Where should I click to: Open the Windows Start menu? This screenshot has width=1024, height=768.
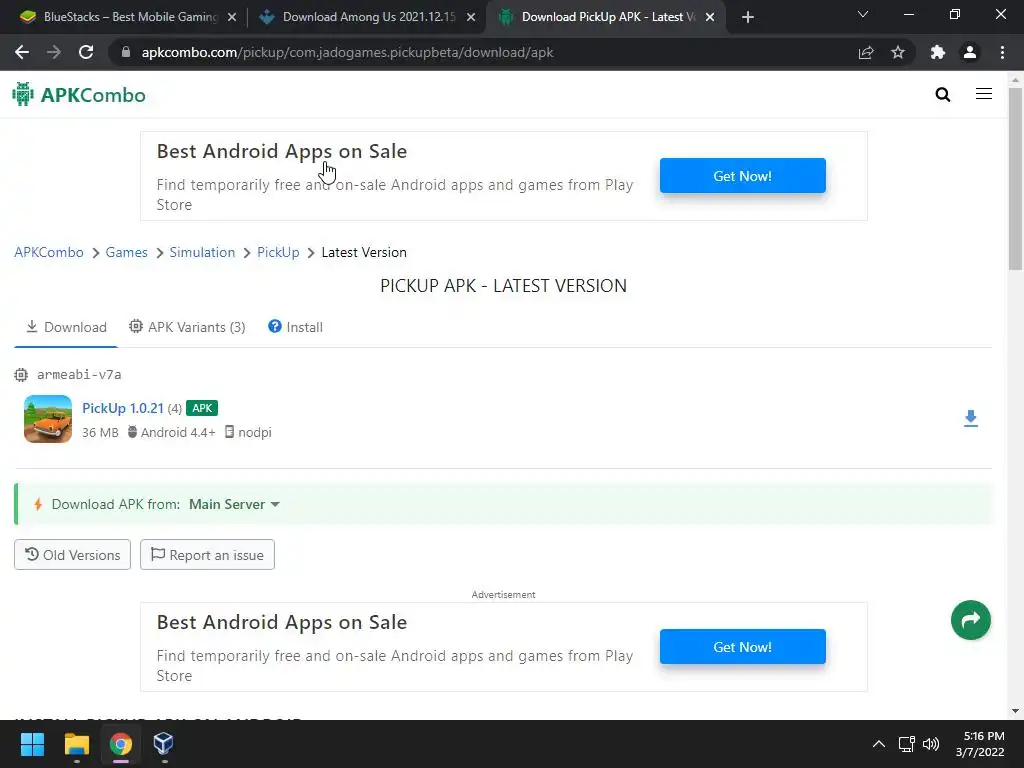click(x=32, y=744)
